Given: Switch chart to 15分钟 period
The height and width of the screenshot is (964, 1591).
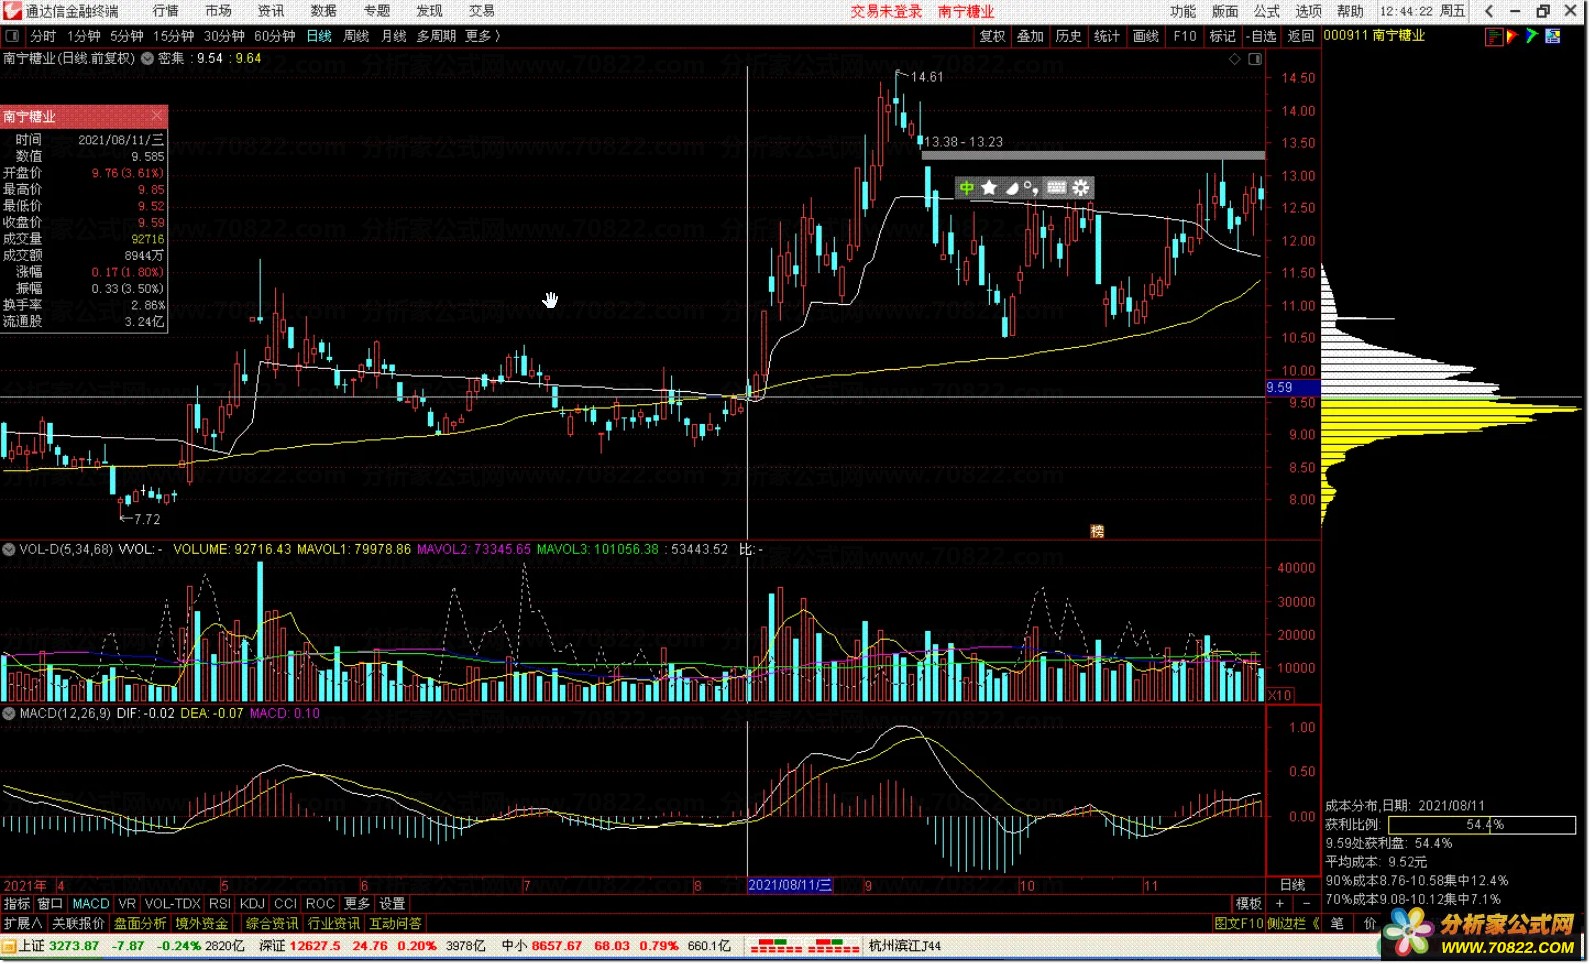Looking at the screenshot, I should point(174,36).
